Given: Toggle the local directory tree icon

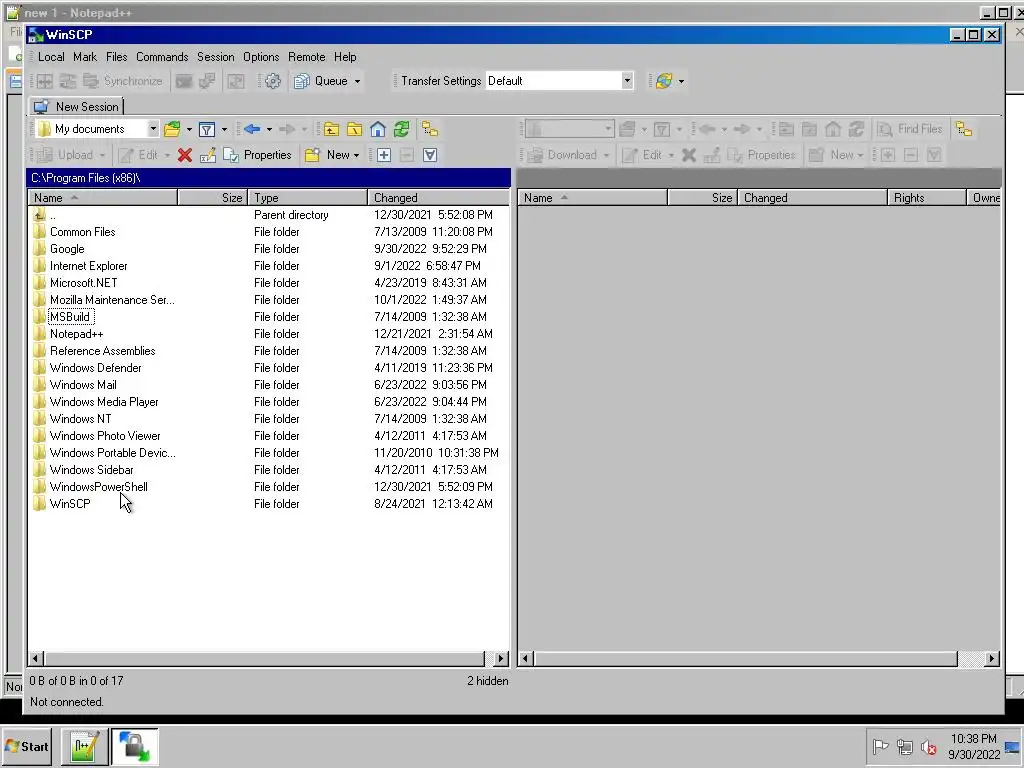Looking at the screenshot, I should tap(430, 129).
